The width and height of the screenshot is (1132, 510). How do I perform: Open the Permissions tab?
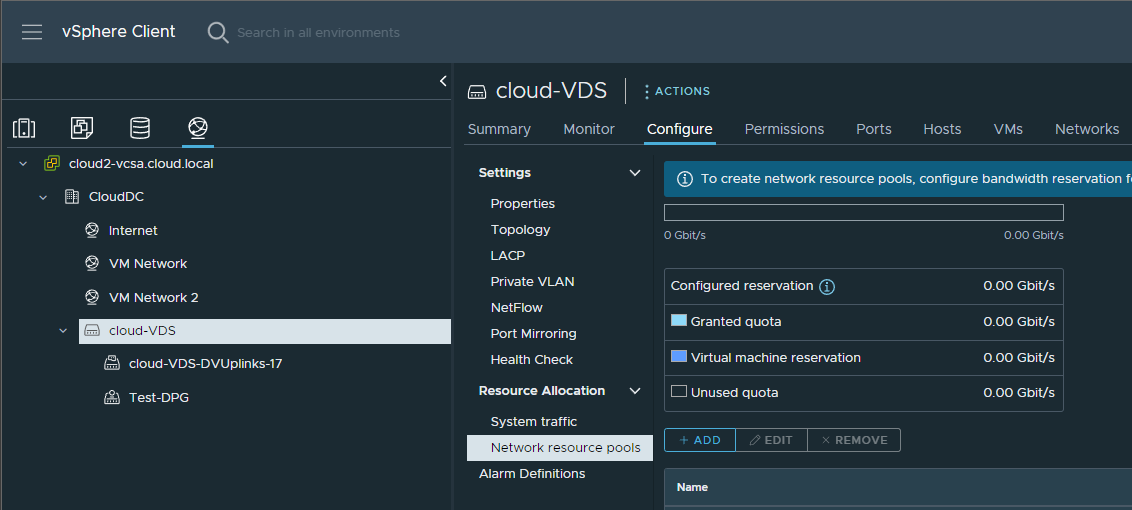click(x=784, y=129)
